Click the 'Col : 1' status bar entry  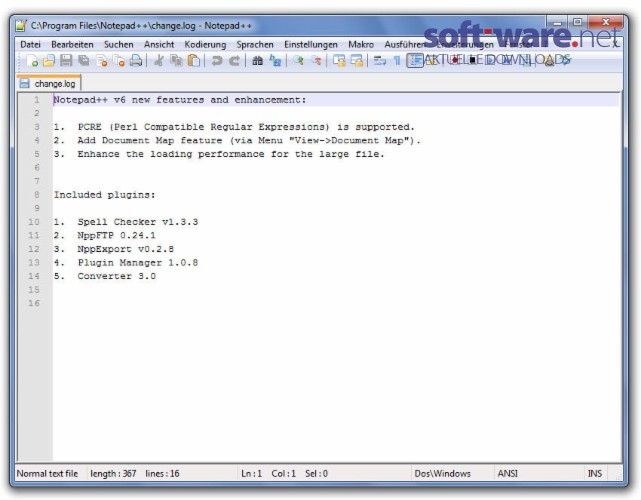[283, 473]
